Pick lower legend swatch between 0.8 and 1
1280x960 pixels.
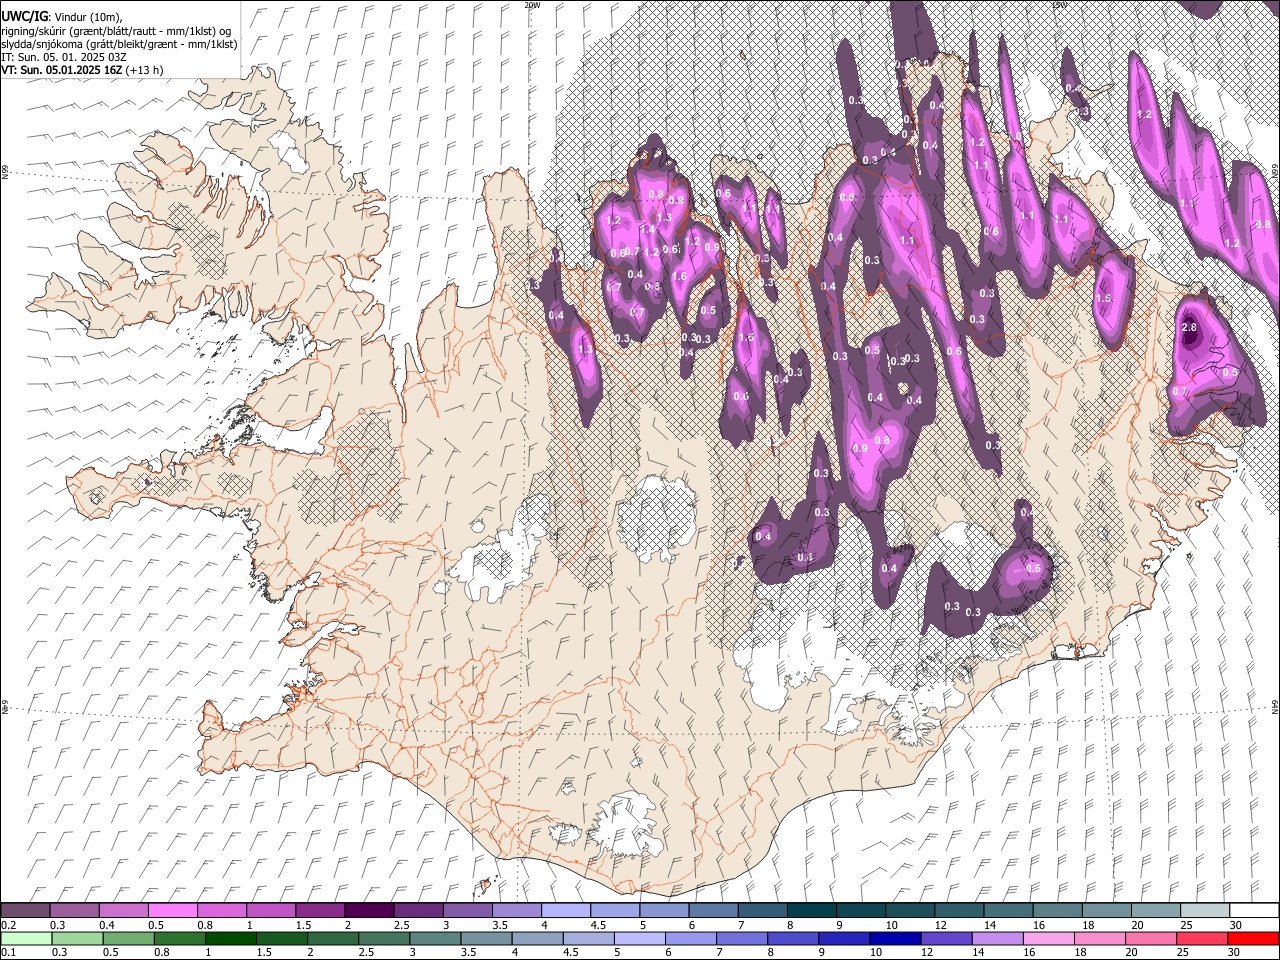(x=179, y=938)
